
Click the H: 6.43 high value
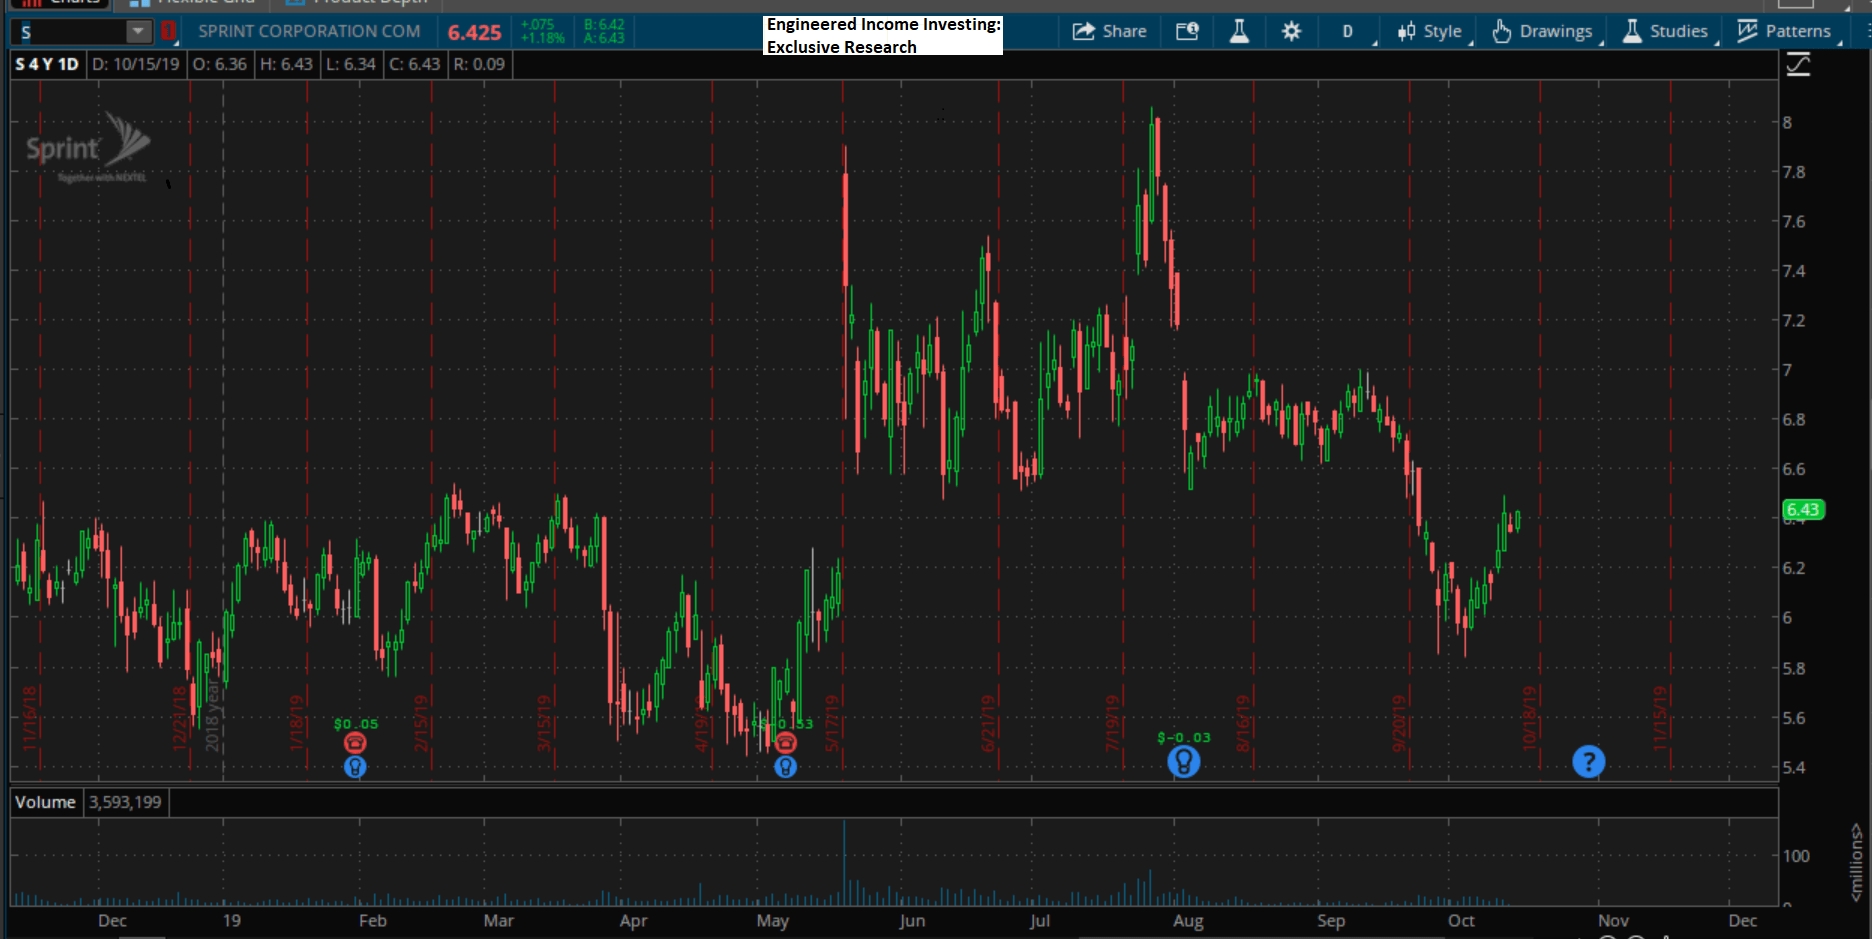click(287, 64)
